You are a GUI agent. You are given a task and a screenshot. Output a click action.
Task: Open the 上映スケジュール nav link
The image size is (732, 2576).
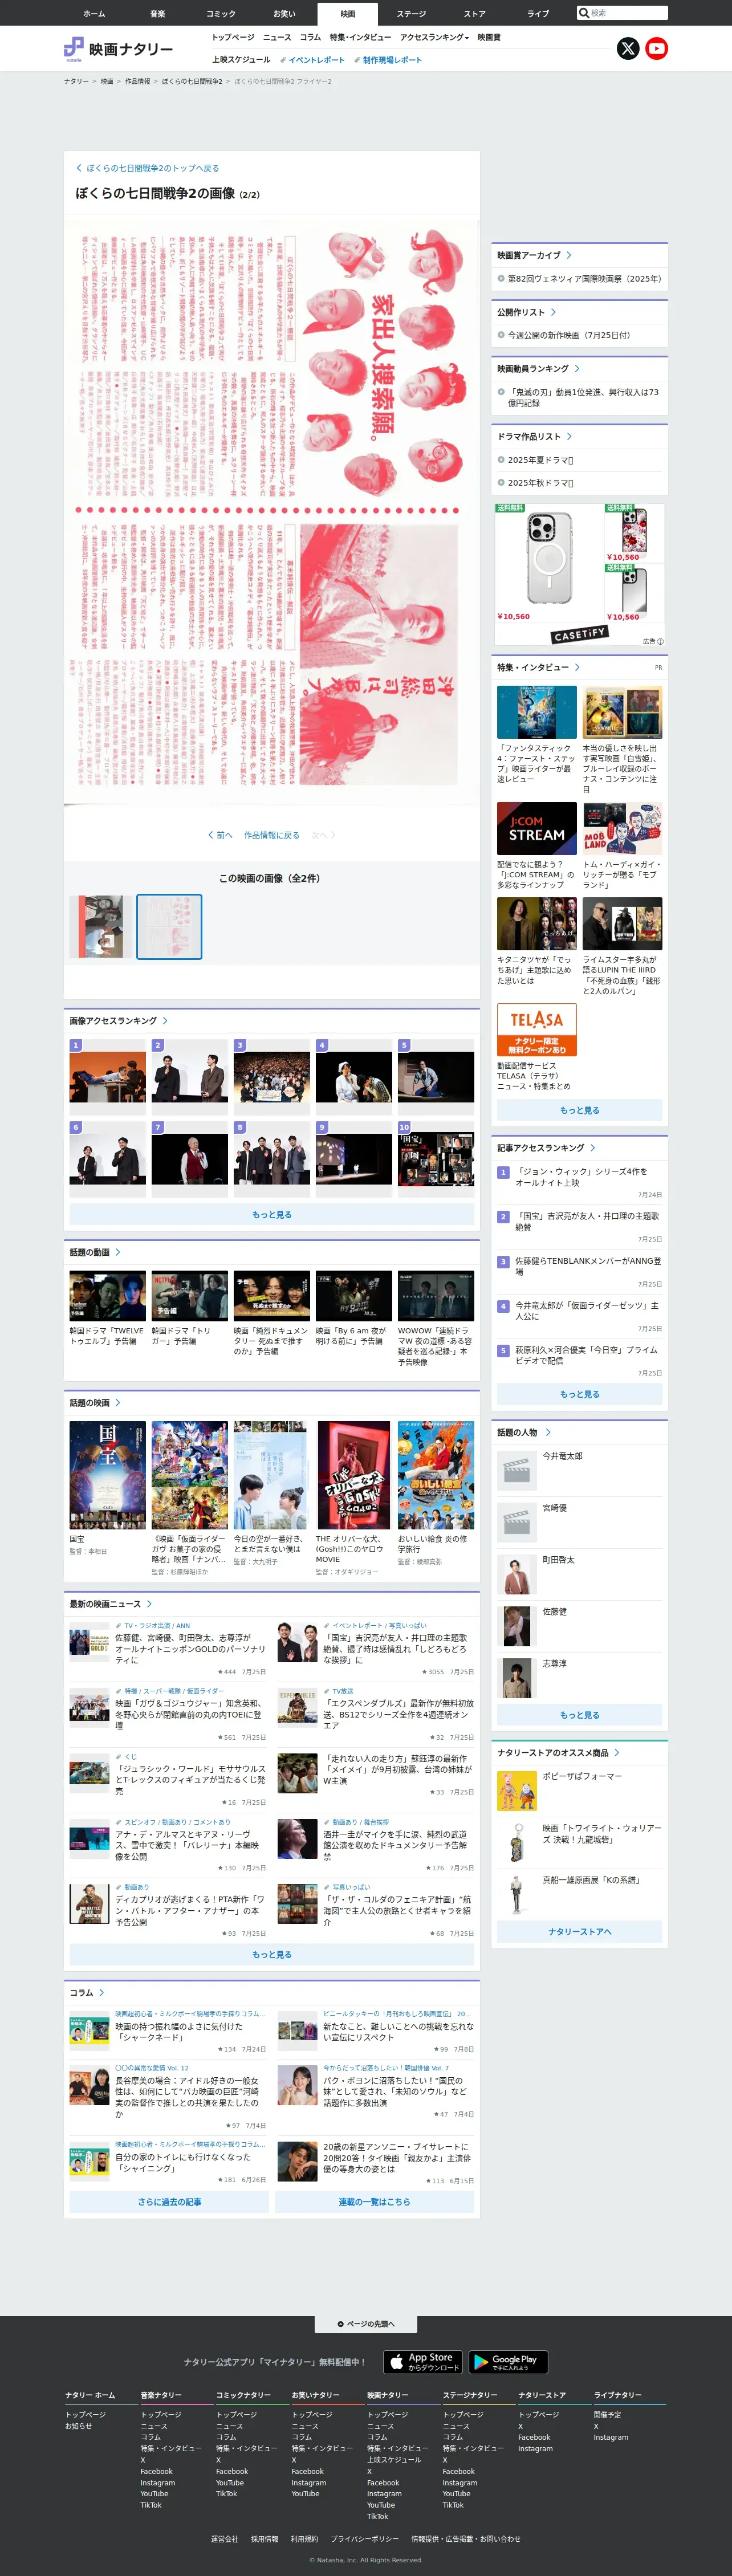click(x=241, y=60)
